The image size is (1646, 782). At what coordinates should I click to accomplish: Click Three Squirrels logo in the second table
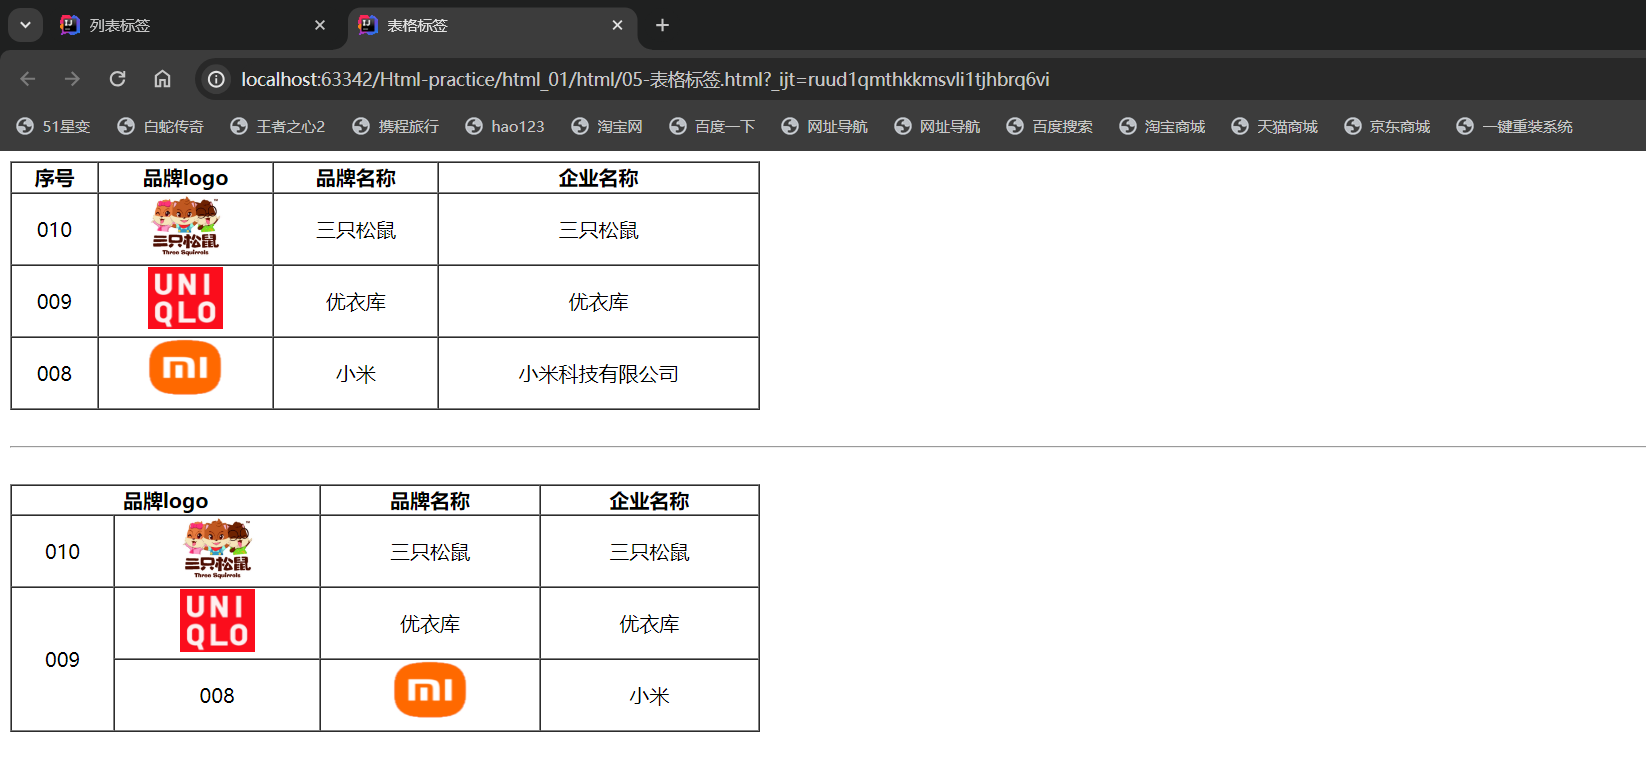(x=217, y=549)
